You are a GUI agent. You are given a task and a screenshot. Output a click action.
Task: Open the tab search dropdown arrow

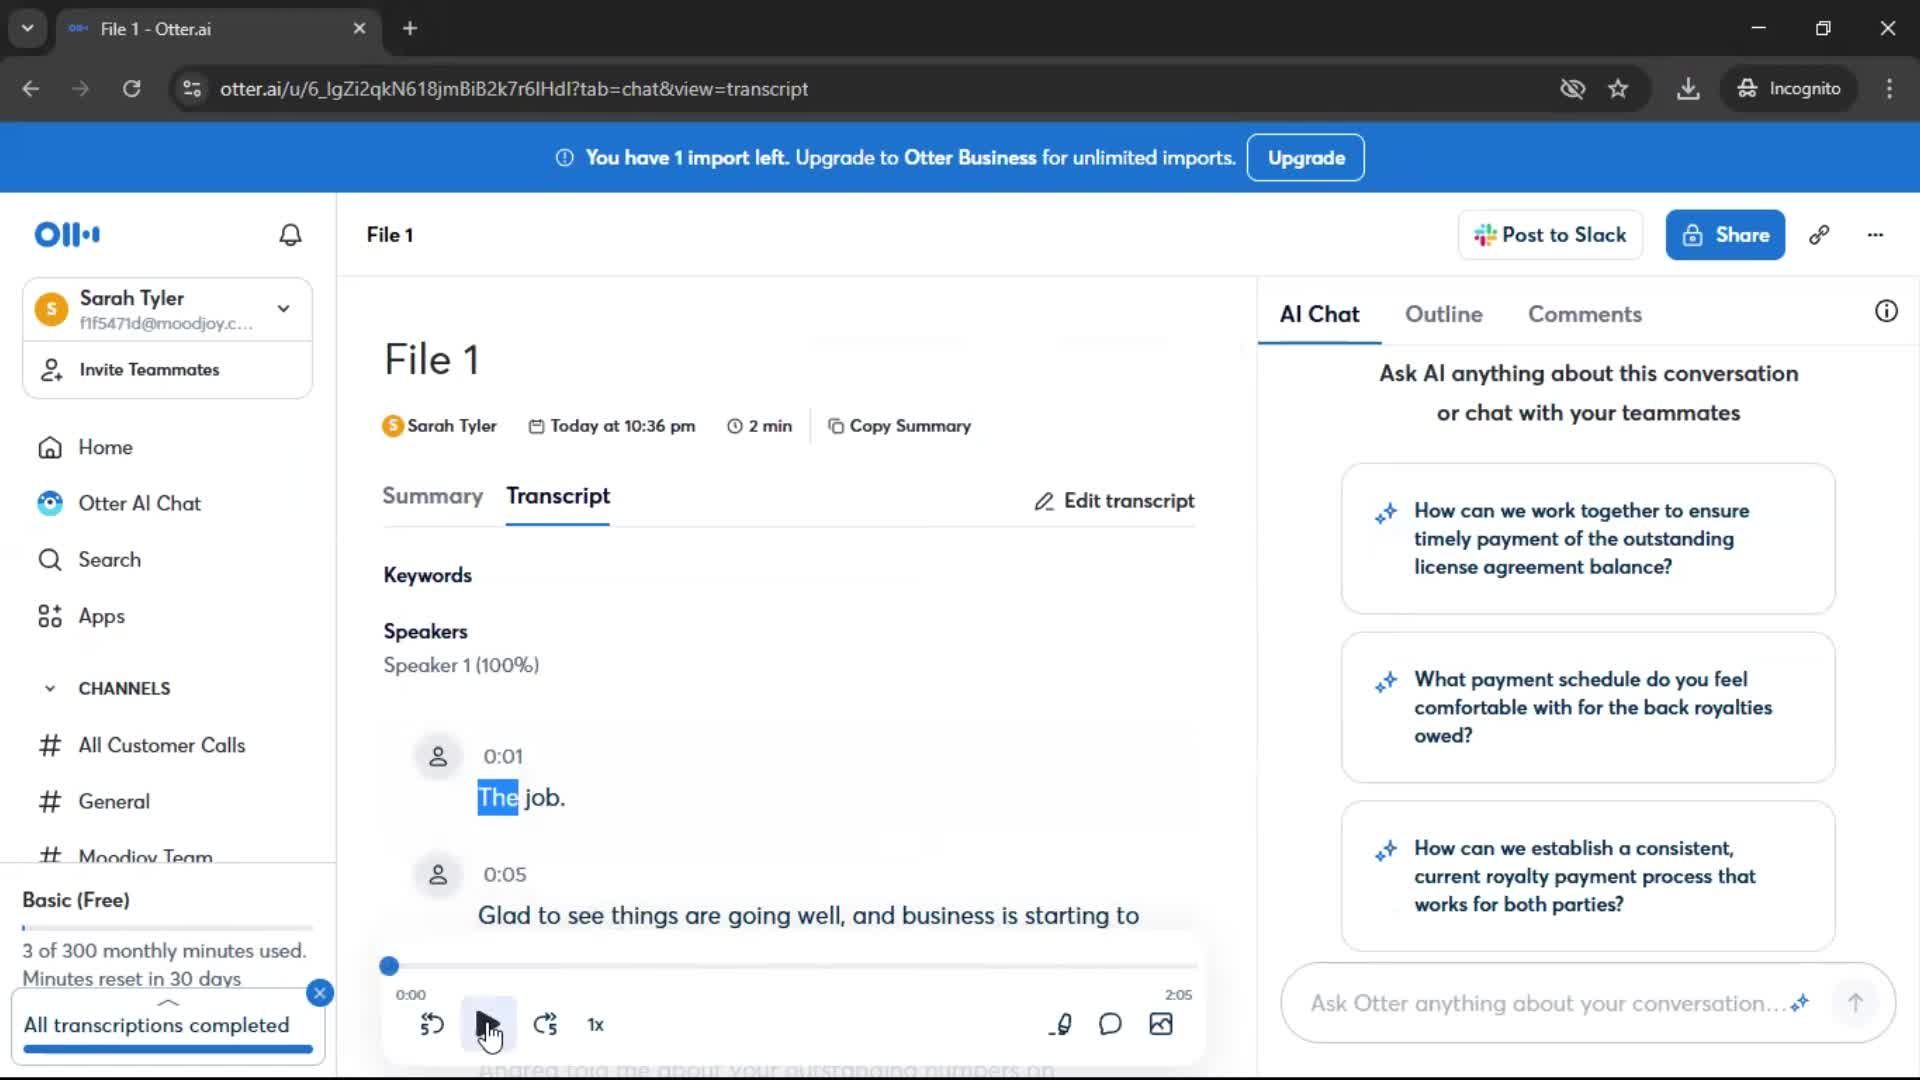28,29
